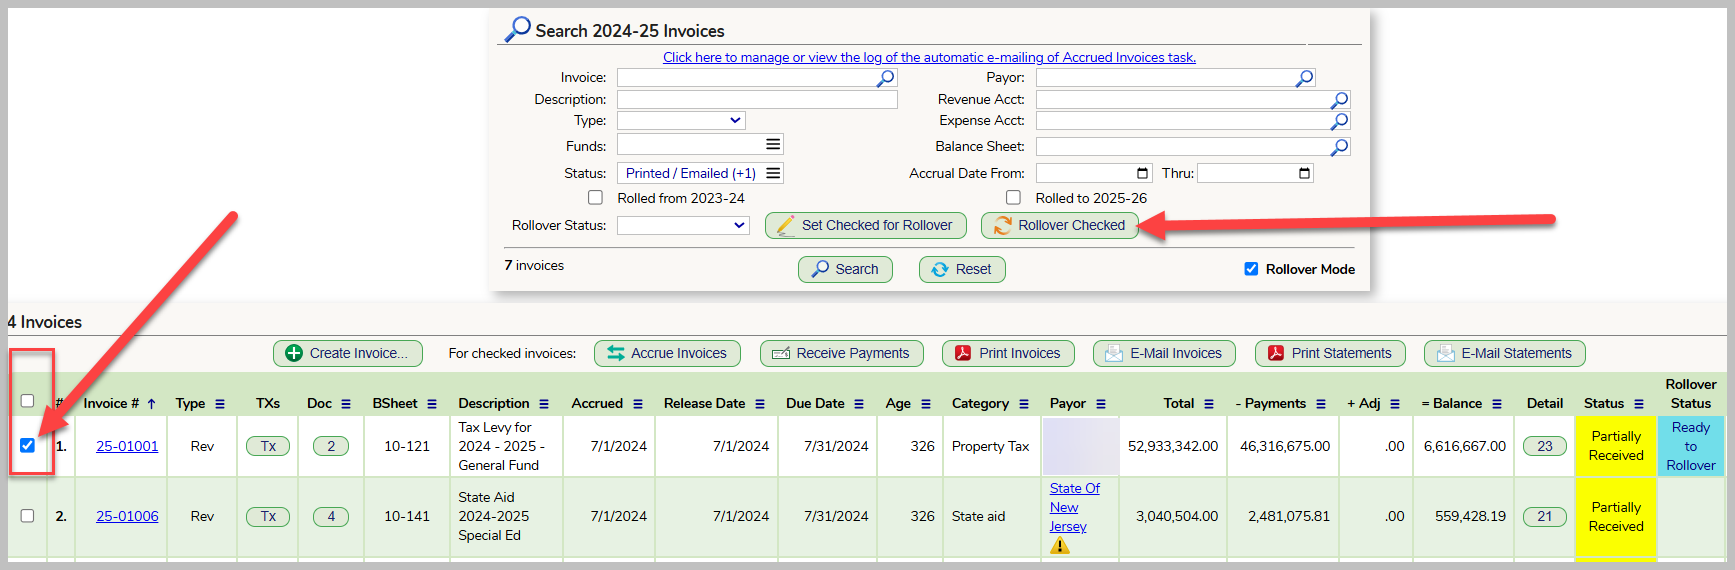Open the Due Date column menu icon
This screenshot has height=570, width=1735.
click(x=859, y=404)
